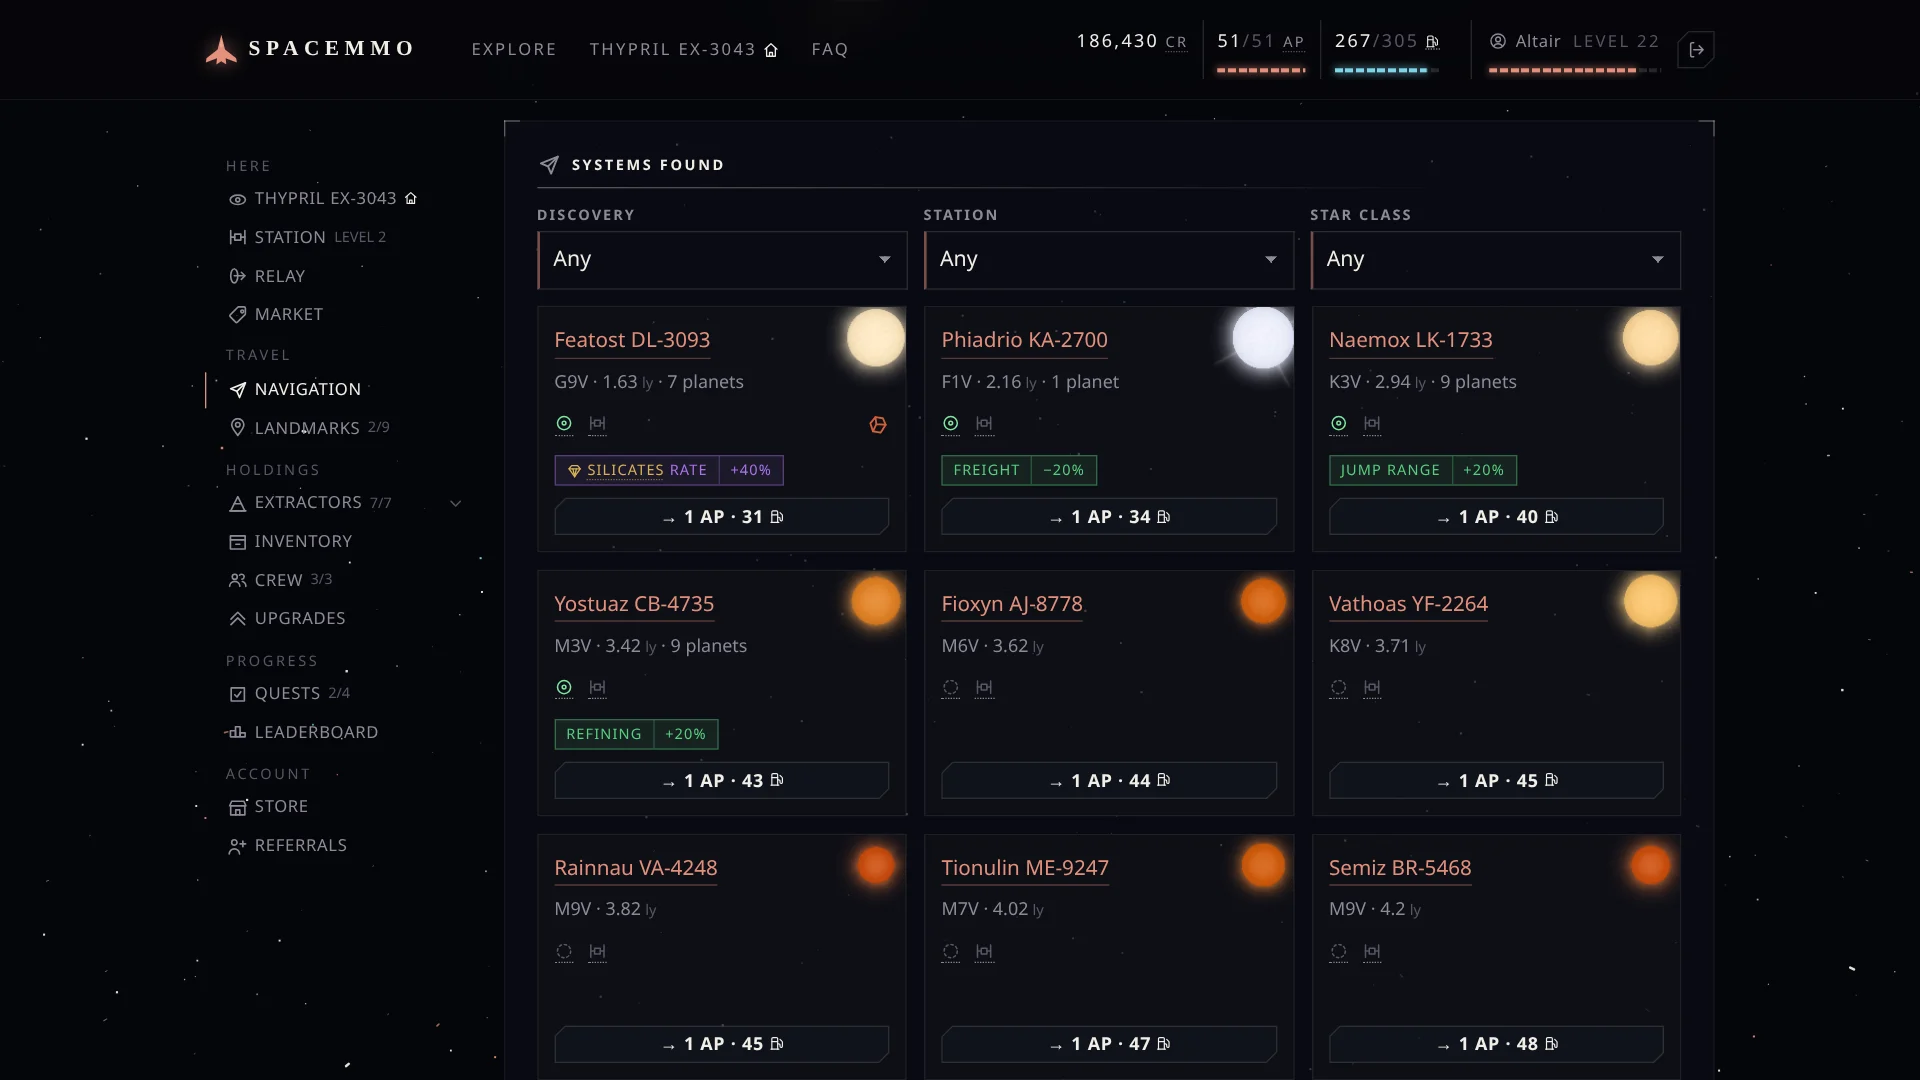Open Leaderboard in the sidebar
Viewport: 1920px width, 1080px height.
(302, 733)
